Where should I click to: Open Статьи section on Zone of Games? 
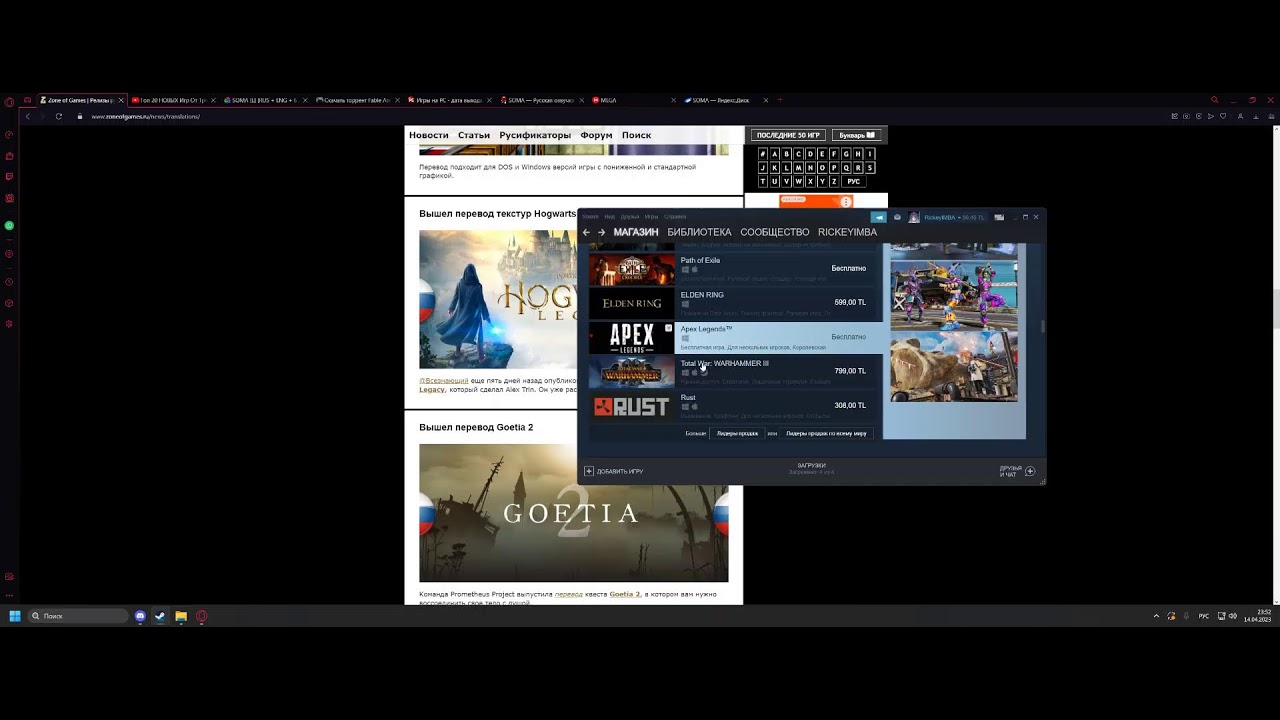tap(474, 135)
